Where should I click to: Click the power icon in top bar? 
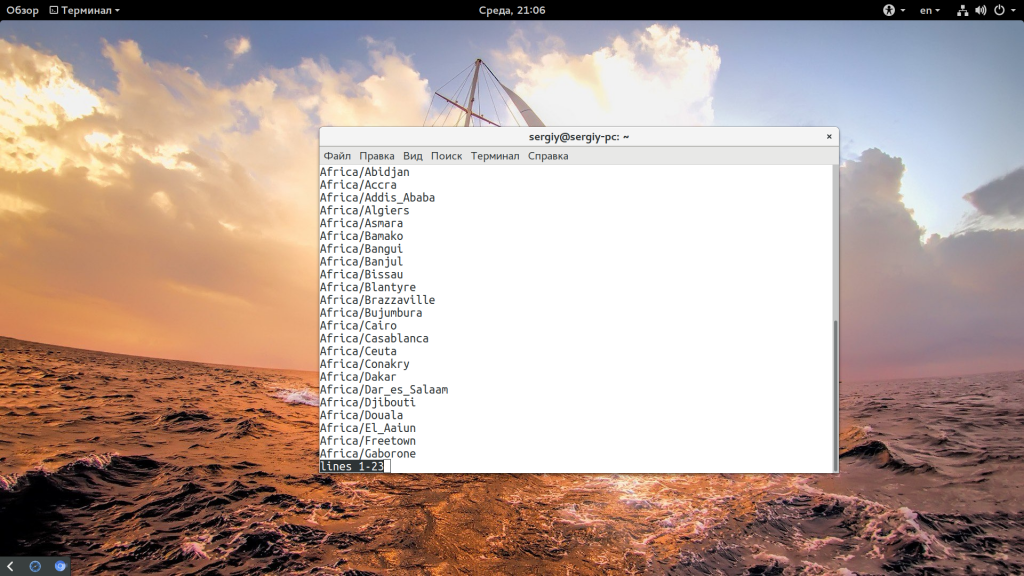point(997,10)
